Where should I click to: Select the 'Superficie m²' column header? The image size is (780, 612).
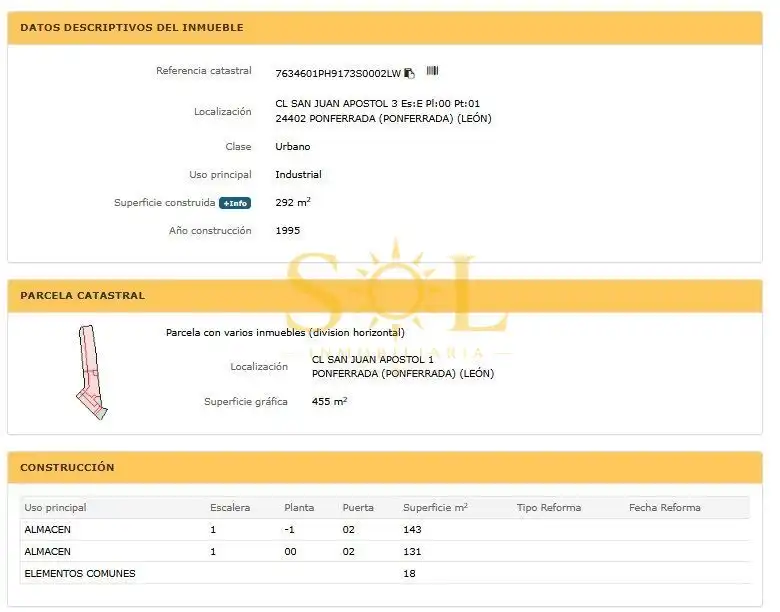coord(435,508)
